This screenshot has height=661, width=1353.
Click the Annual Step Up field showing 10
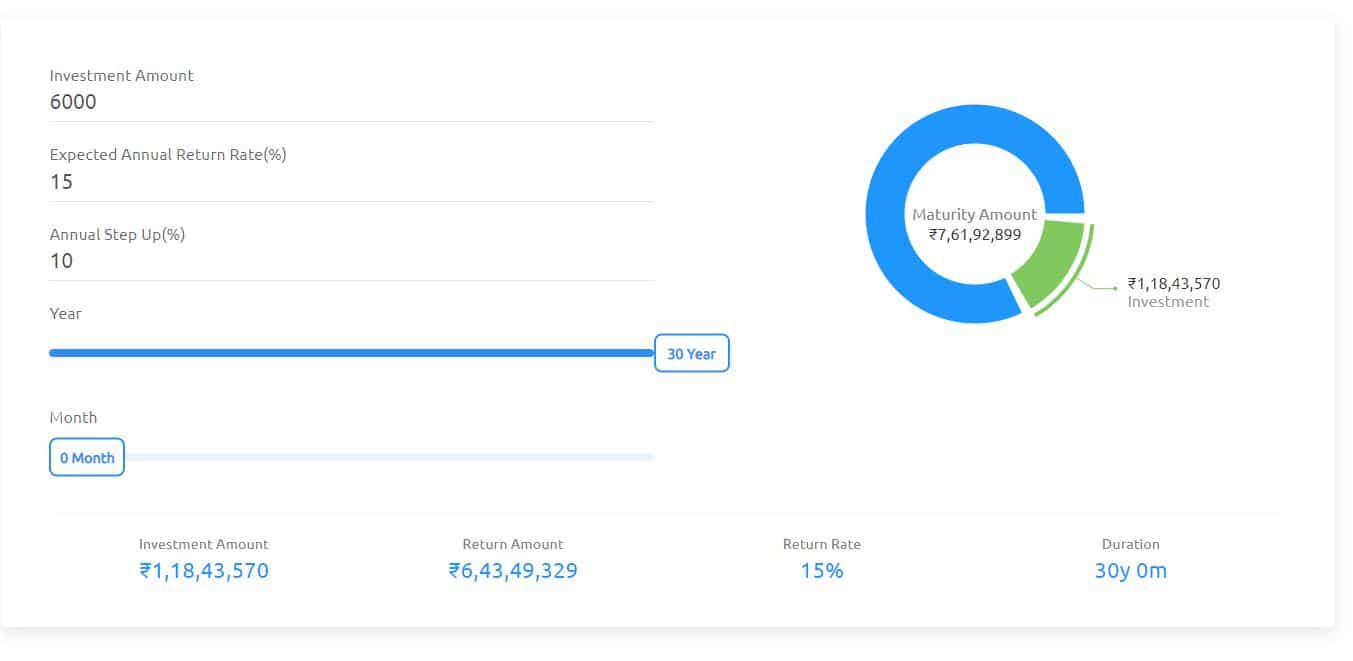351,261
